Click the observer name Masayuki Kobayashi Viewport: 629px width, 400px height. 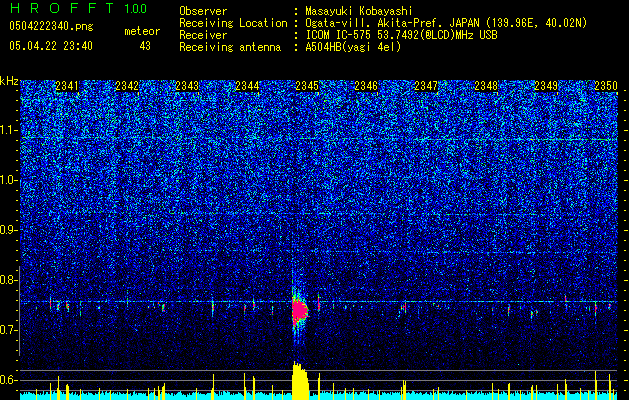pos(358,12)
